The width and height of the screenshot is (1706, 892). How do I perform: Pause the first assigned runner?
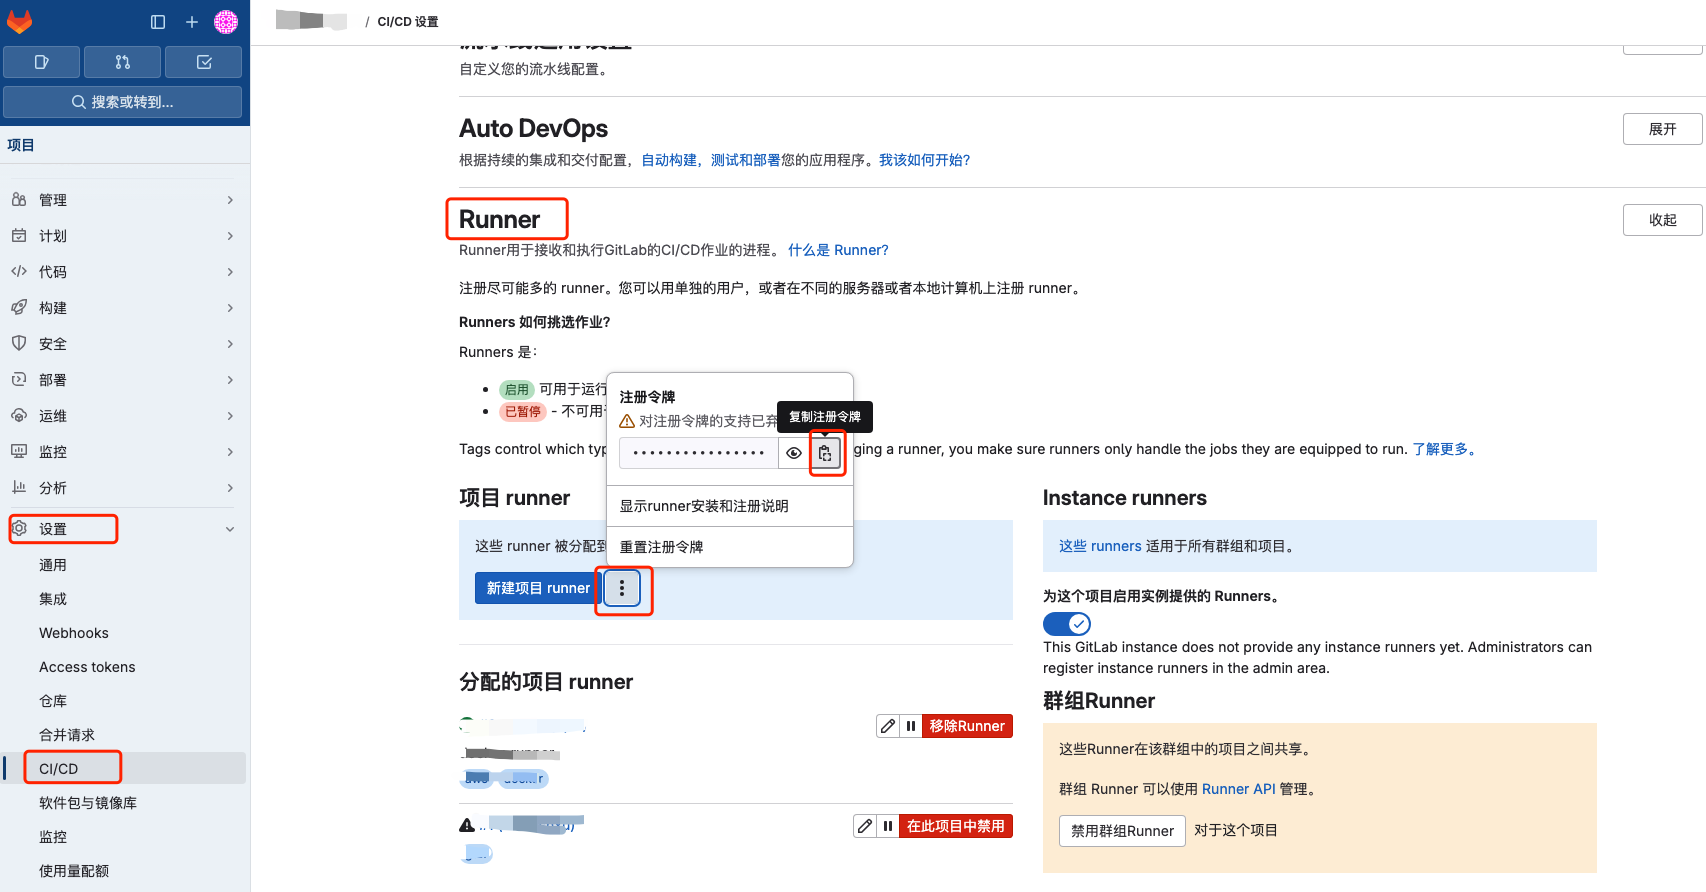tap(911, 726)
